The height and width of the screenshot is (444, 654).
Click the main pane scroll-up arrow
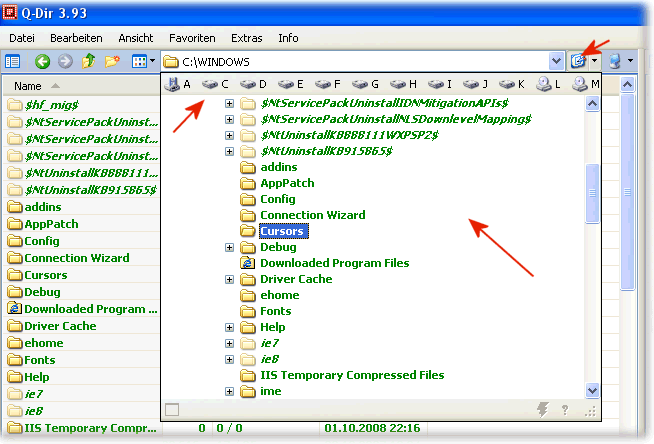click(x=628, y=85)
